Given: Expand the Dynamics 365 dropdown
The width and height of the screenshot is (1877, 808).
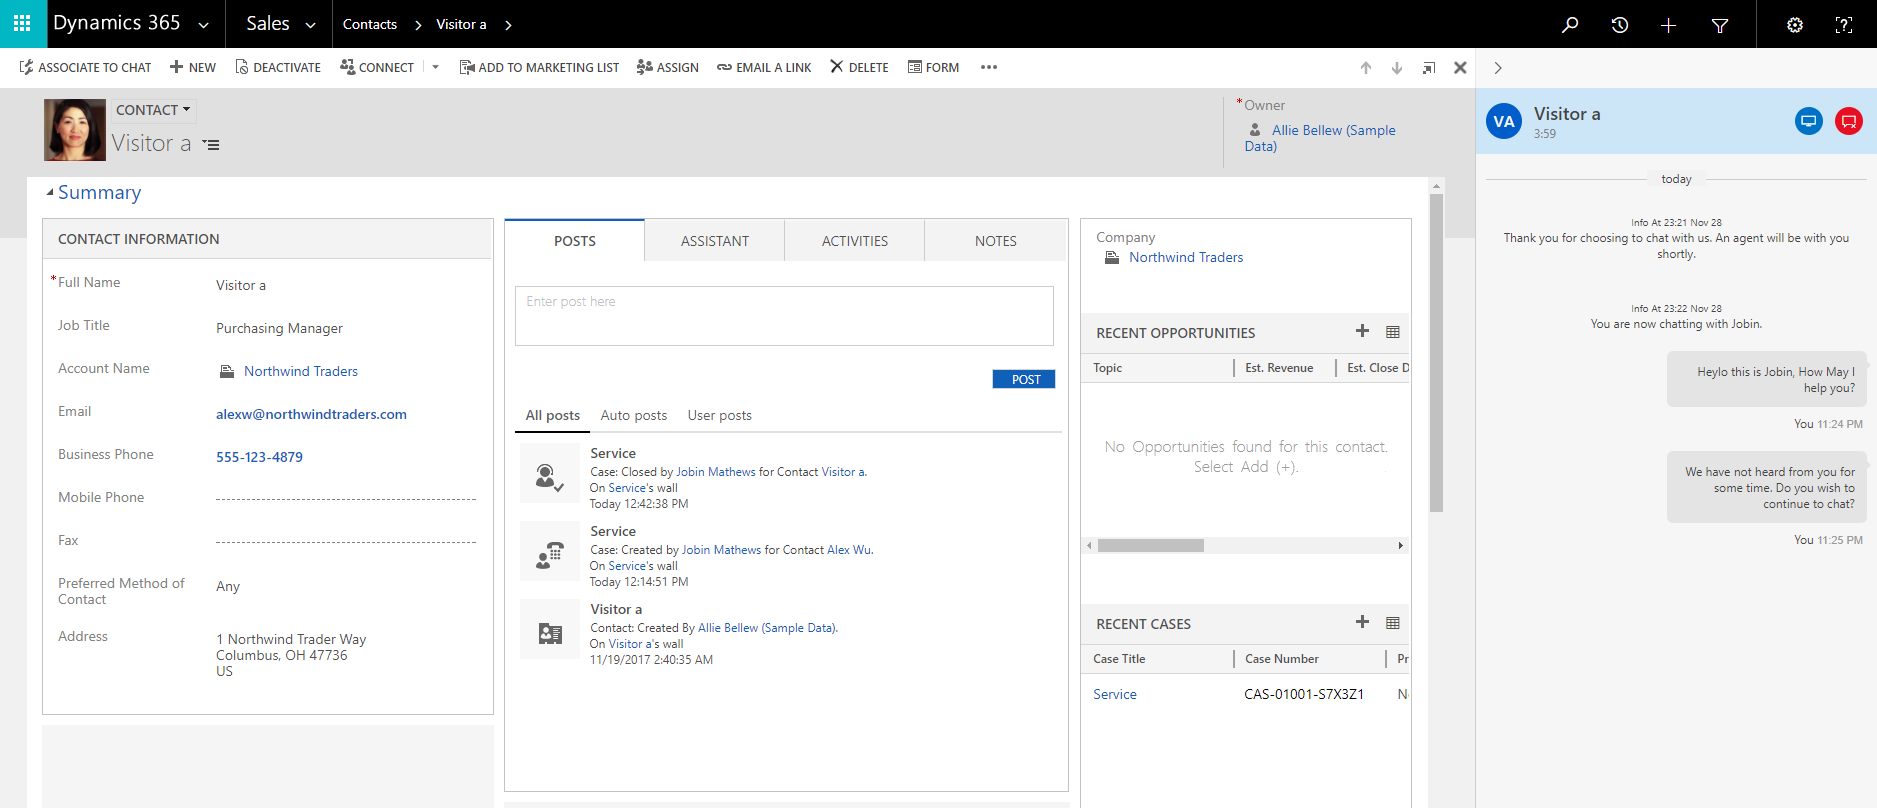Looking at the screenshot, I should click(x=204, y=25).
